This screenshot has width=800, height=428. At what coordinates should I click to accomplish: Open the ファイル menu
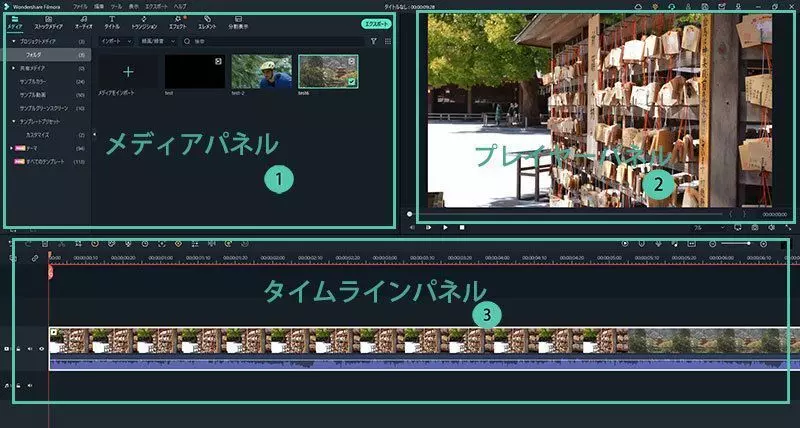tap(80, 6)
